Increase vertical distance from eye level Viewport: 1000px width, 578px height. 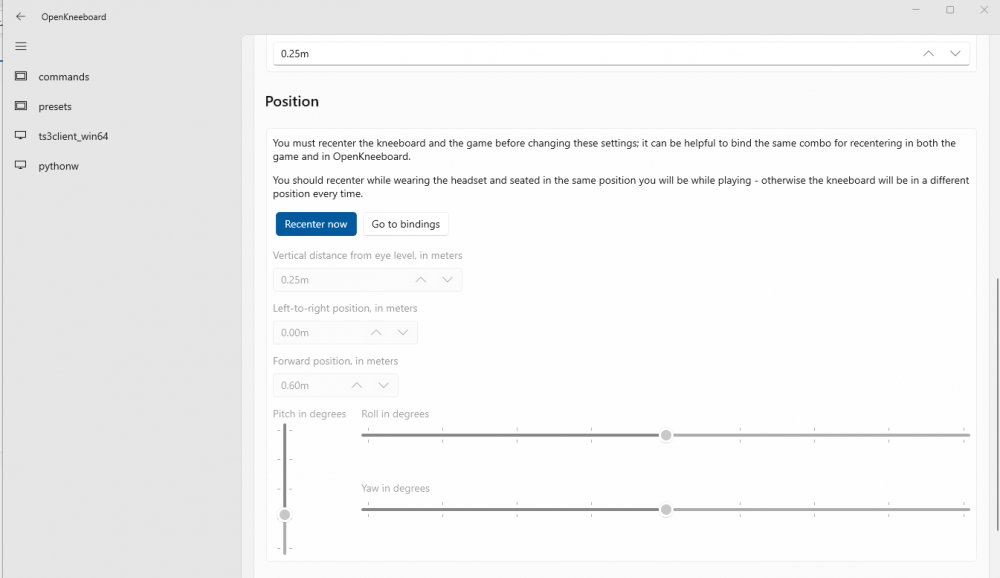[421, 280]
